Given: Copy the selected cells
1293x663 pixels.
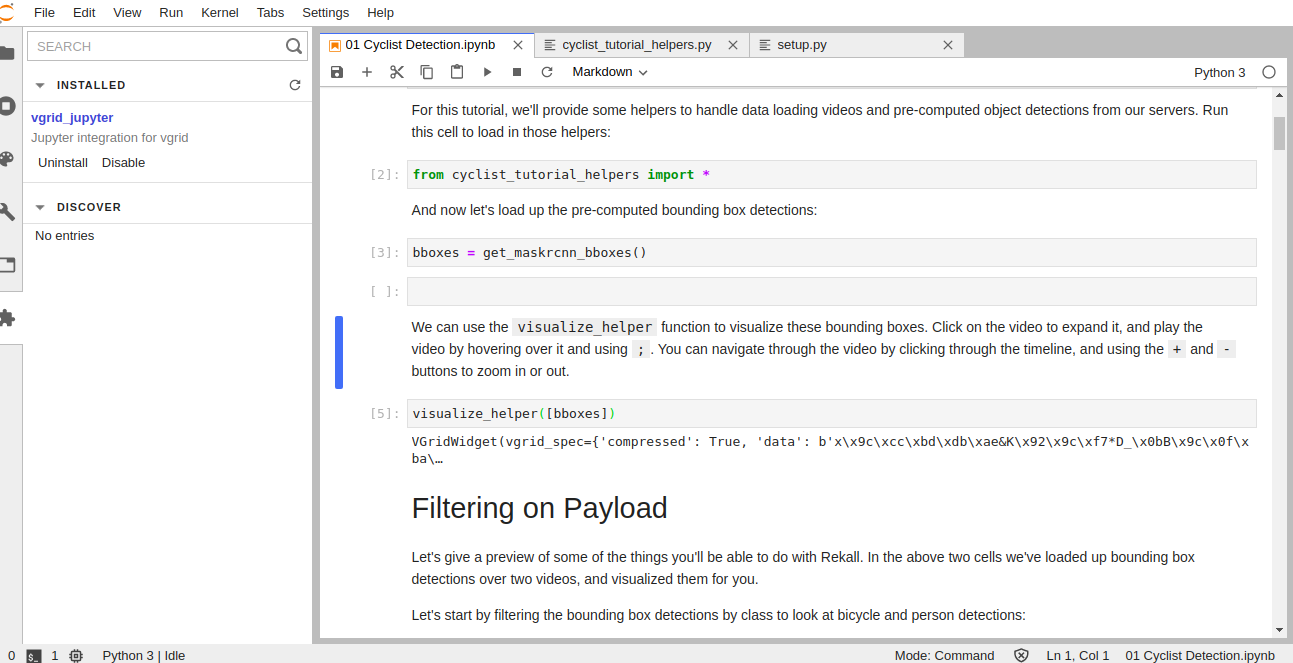Looking at the screenshot, I should (427, 72).
